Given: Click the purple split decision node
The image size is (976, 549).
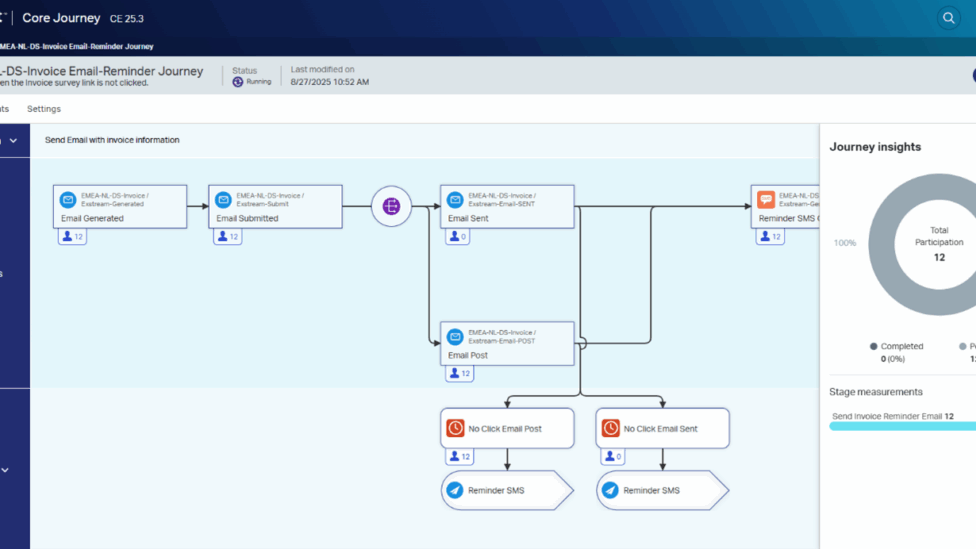Looking at the screenshot, I should pyautogui.click(x=391, y=207).
